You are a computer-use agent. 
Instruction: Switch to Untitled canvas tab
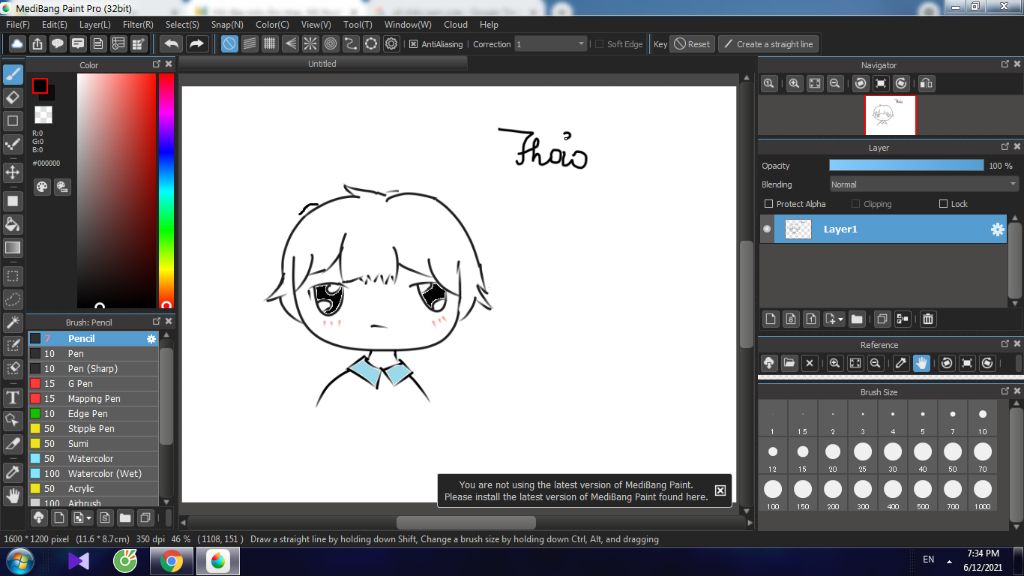(x=323, y=64)
